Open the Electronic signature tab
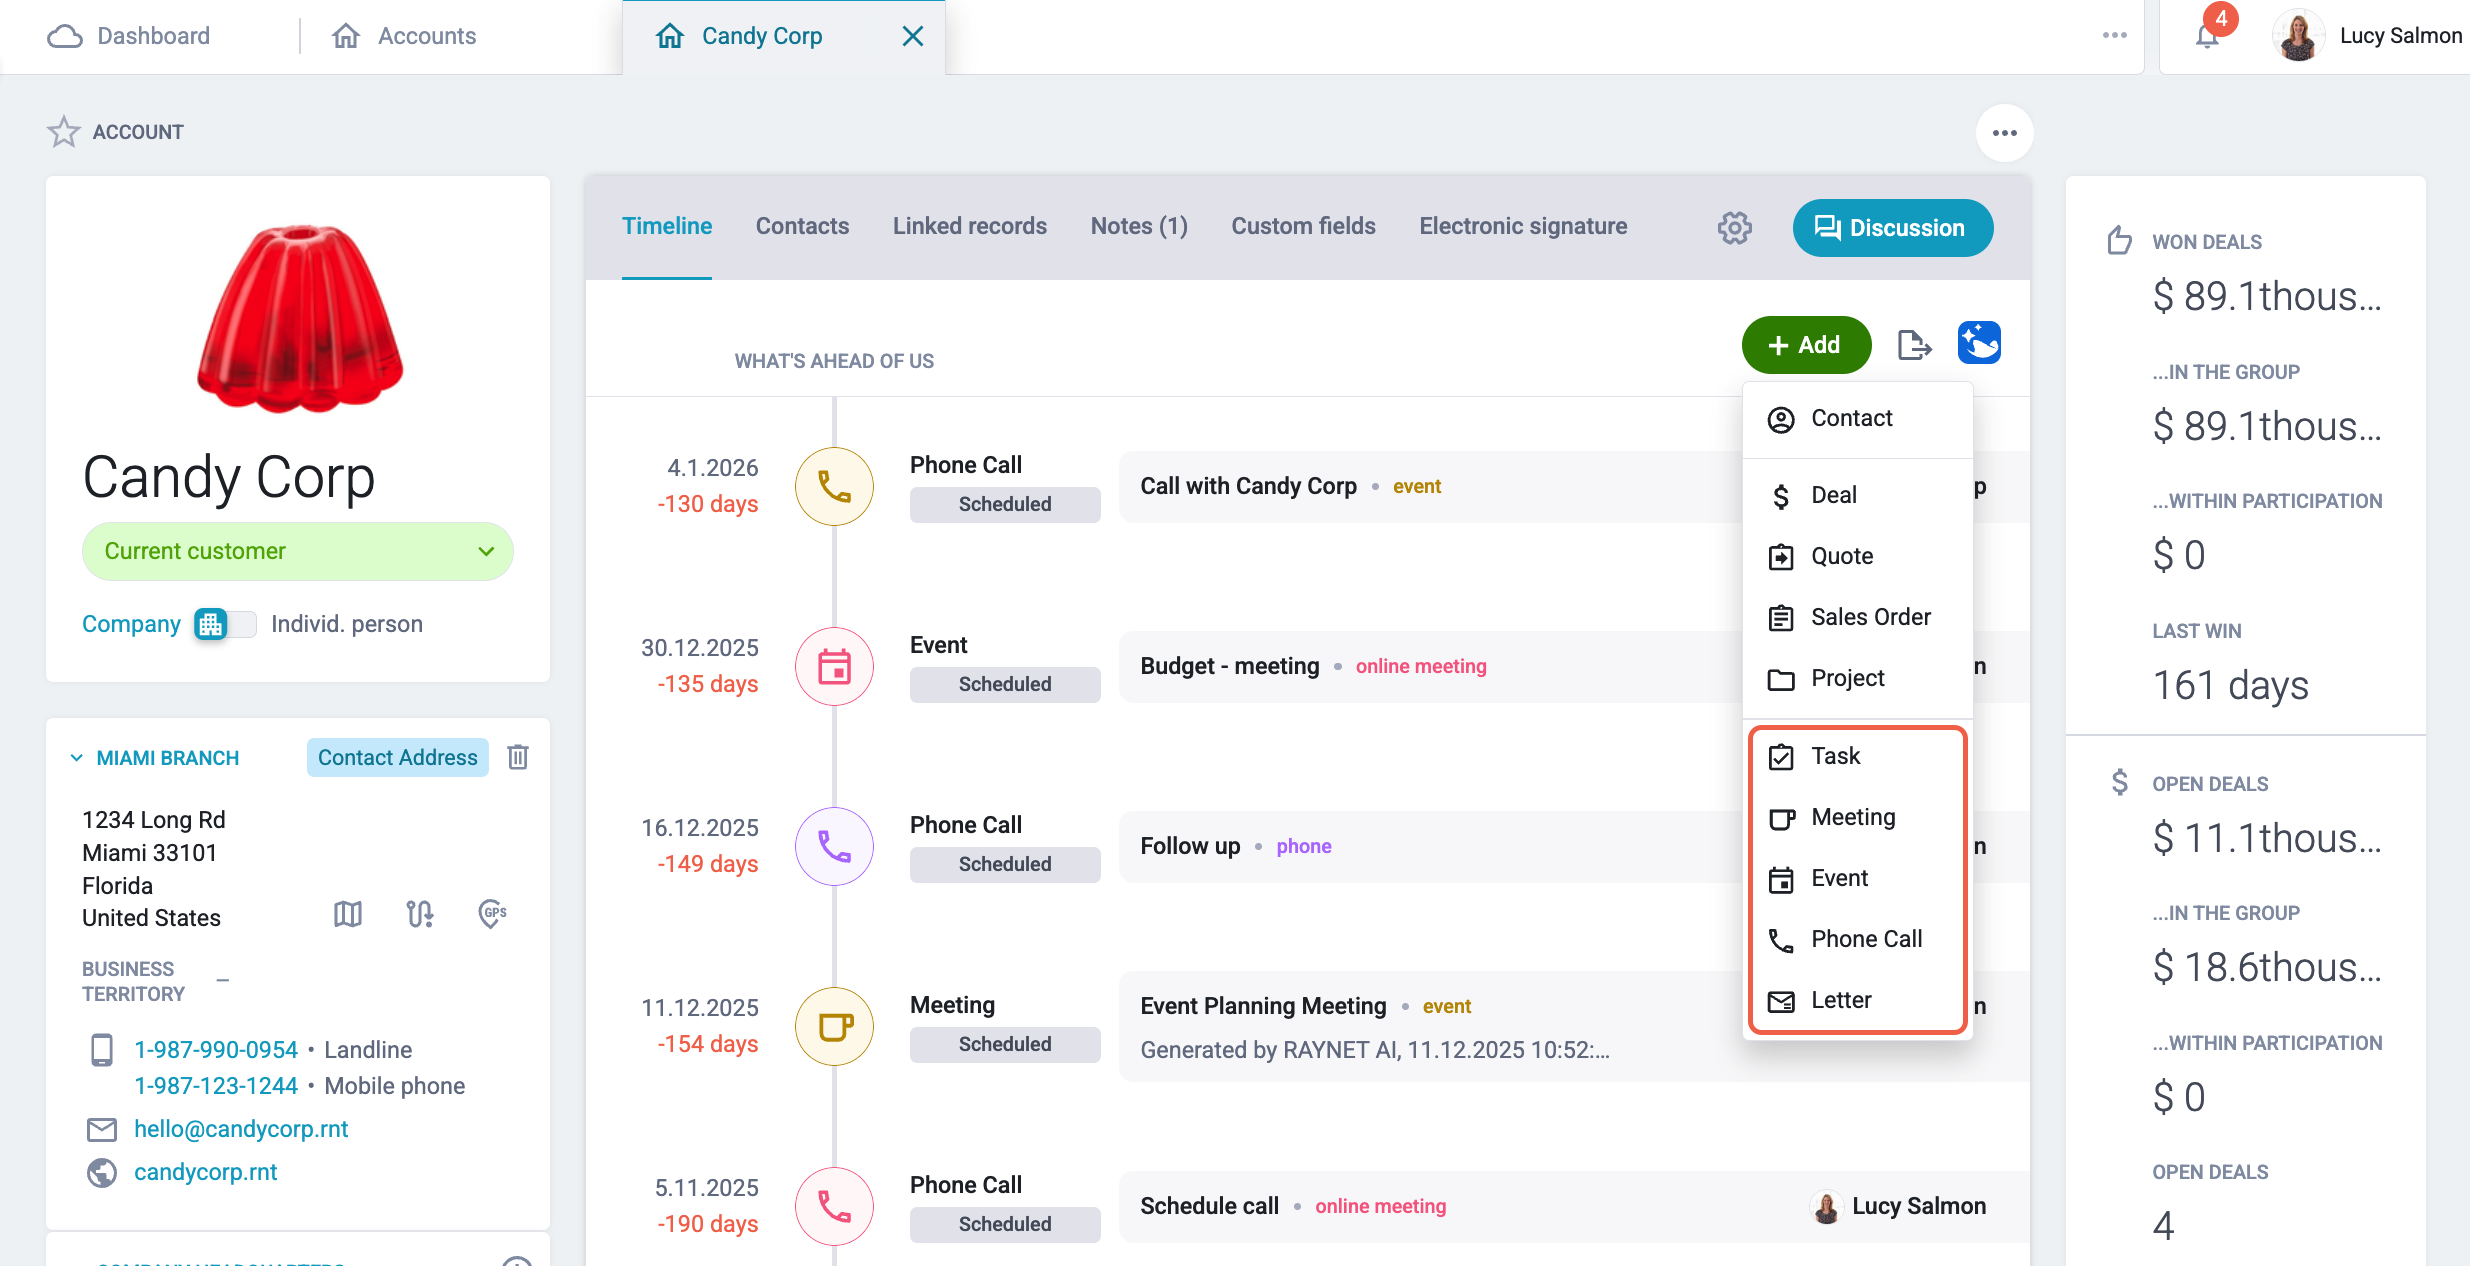2470x1266 pixels. click(x=1523, y=226)
